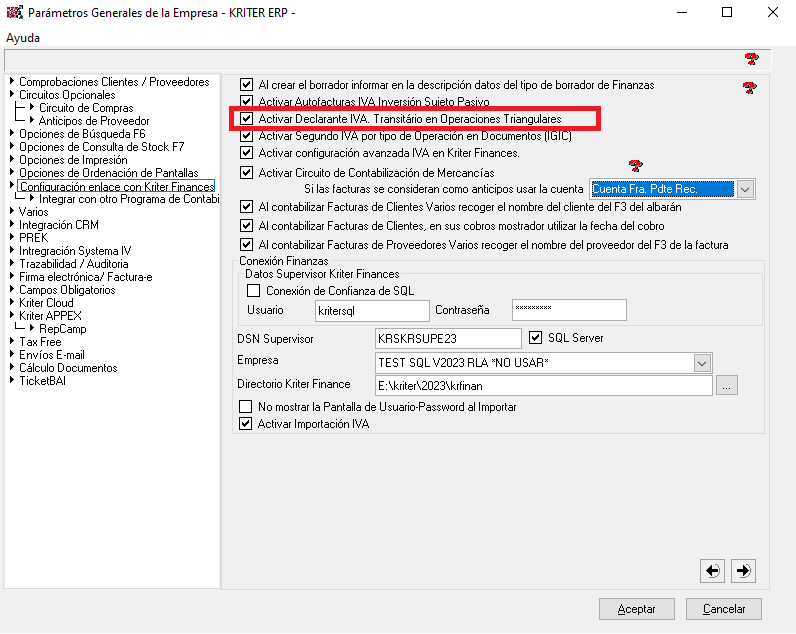
Task: Click the Contraseña password field
Action: click(569, 310)
